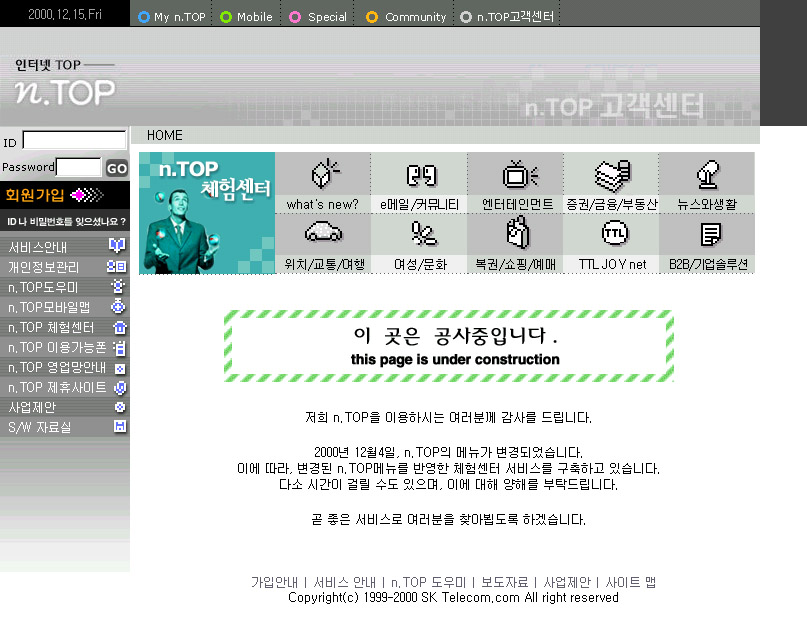Open My n.TOP in top navigation
Screen dimensions: 807x631
[172, 17]
